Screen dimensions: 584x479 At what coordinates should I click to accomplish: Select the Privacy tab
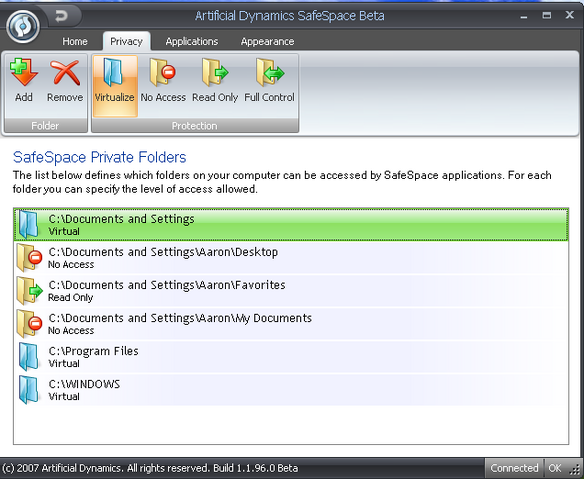(127, 41)
